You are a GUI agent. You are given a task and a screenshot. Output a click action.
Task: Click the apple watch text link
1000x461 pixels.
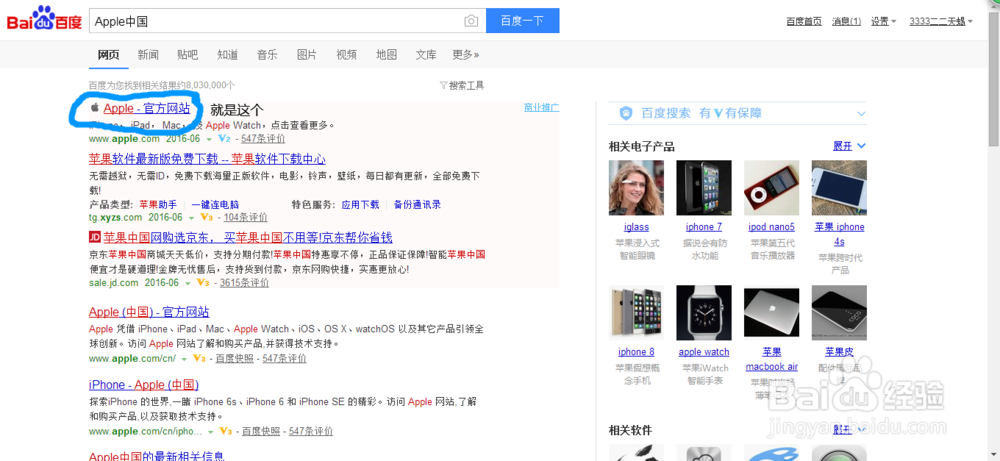tap(704, 352)
